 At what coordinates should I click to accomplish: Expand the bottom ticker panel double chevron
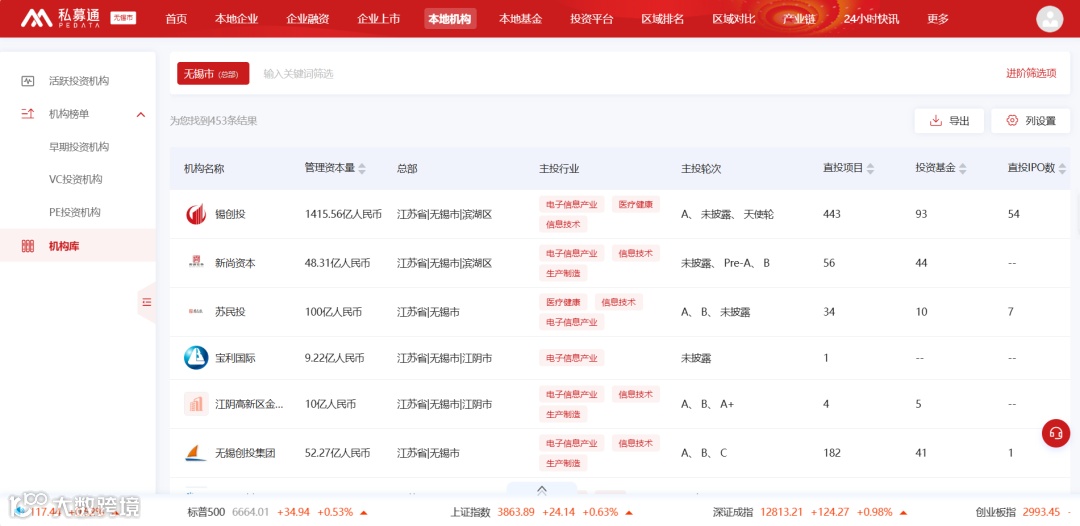(542, 490)
